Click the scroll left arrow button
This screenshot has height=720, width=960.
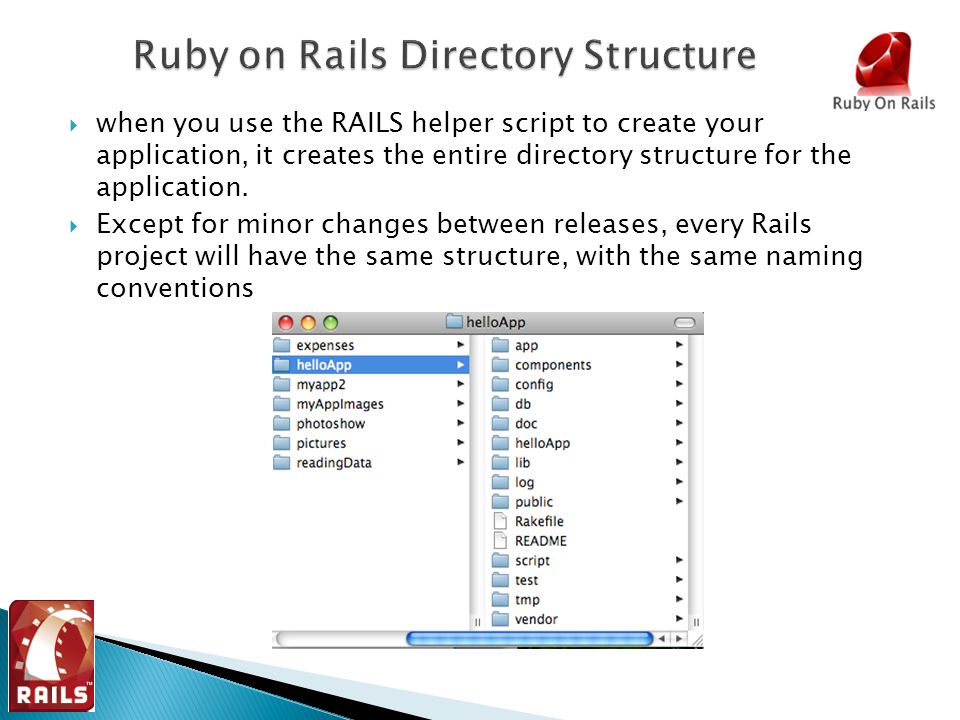[662, 639]
